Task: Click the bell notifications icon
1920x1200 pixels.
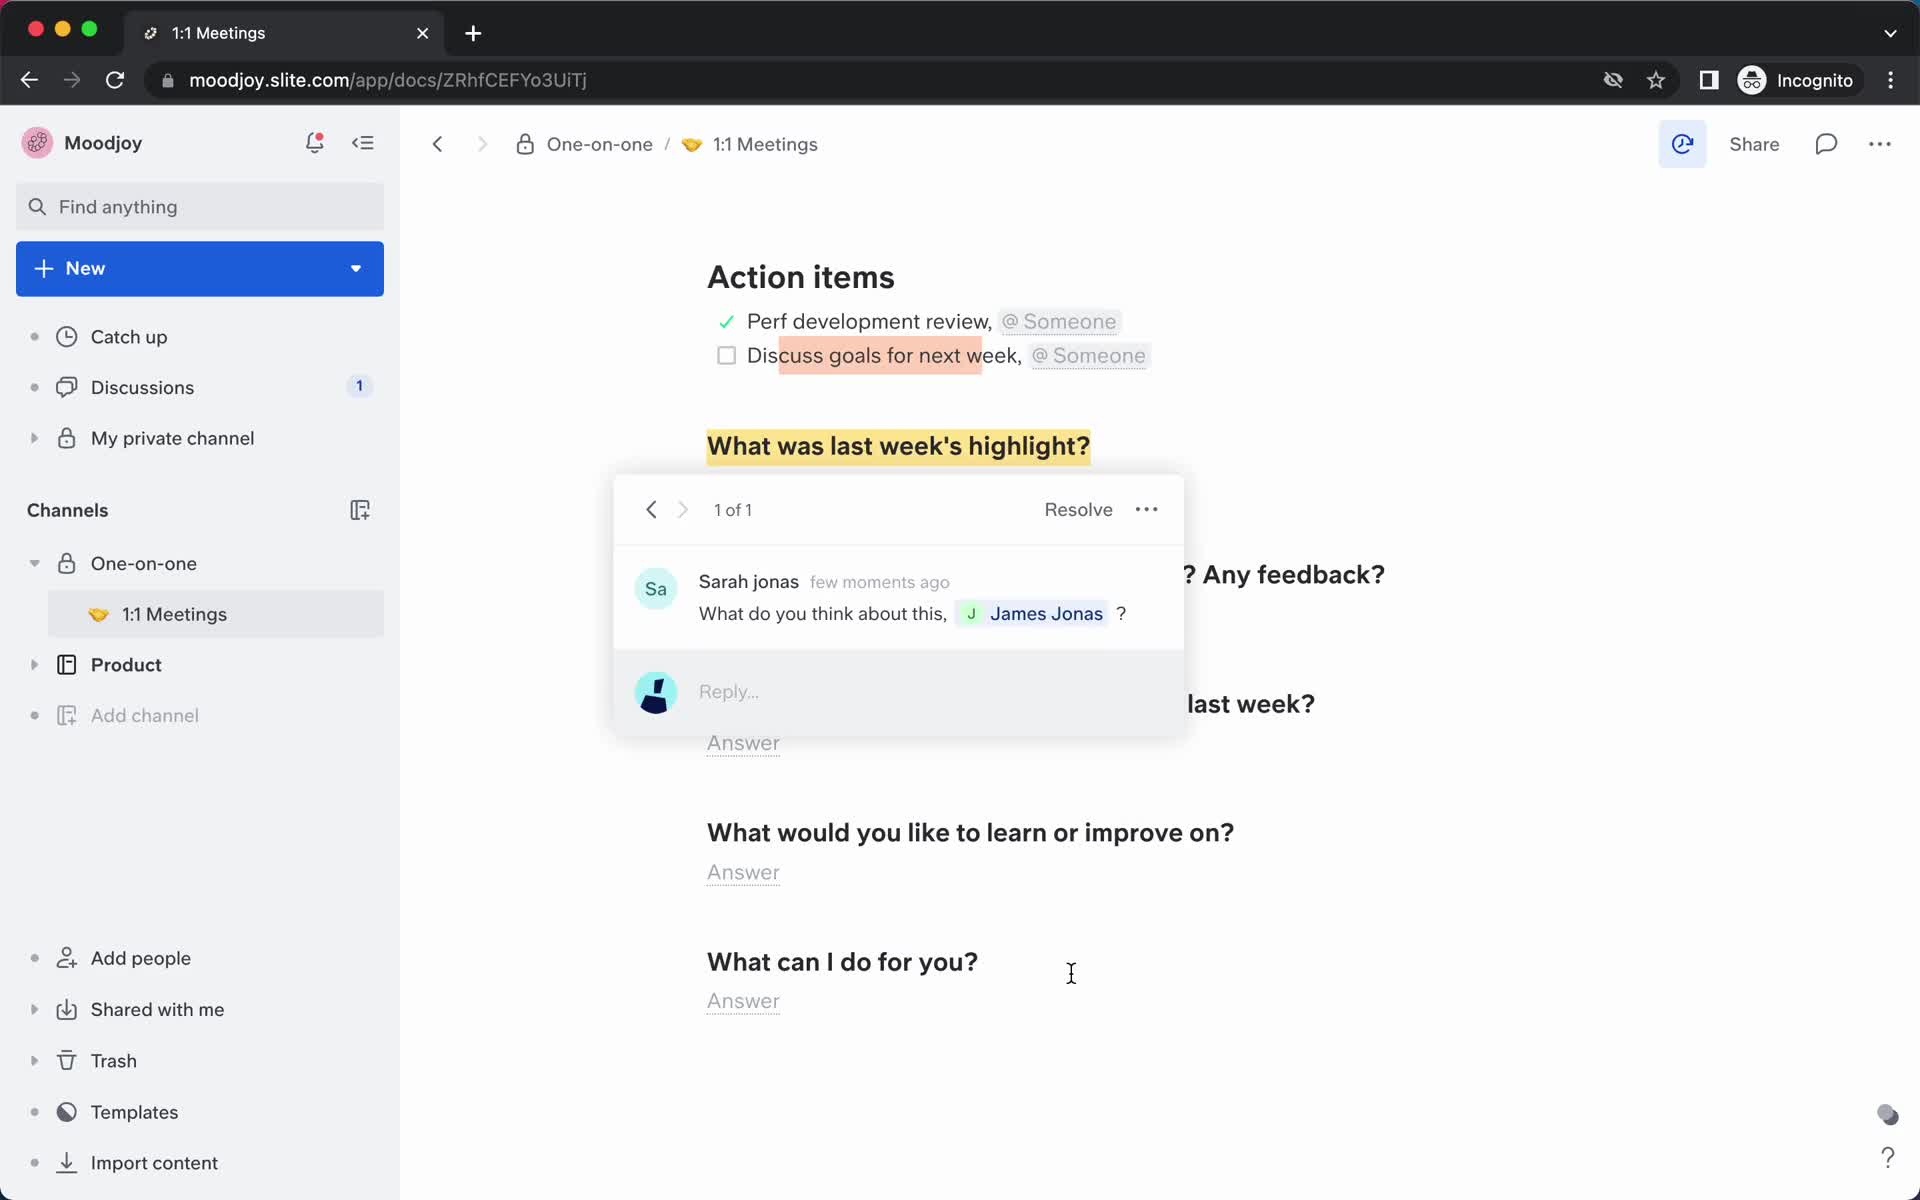Action: 315,142
